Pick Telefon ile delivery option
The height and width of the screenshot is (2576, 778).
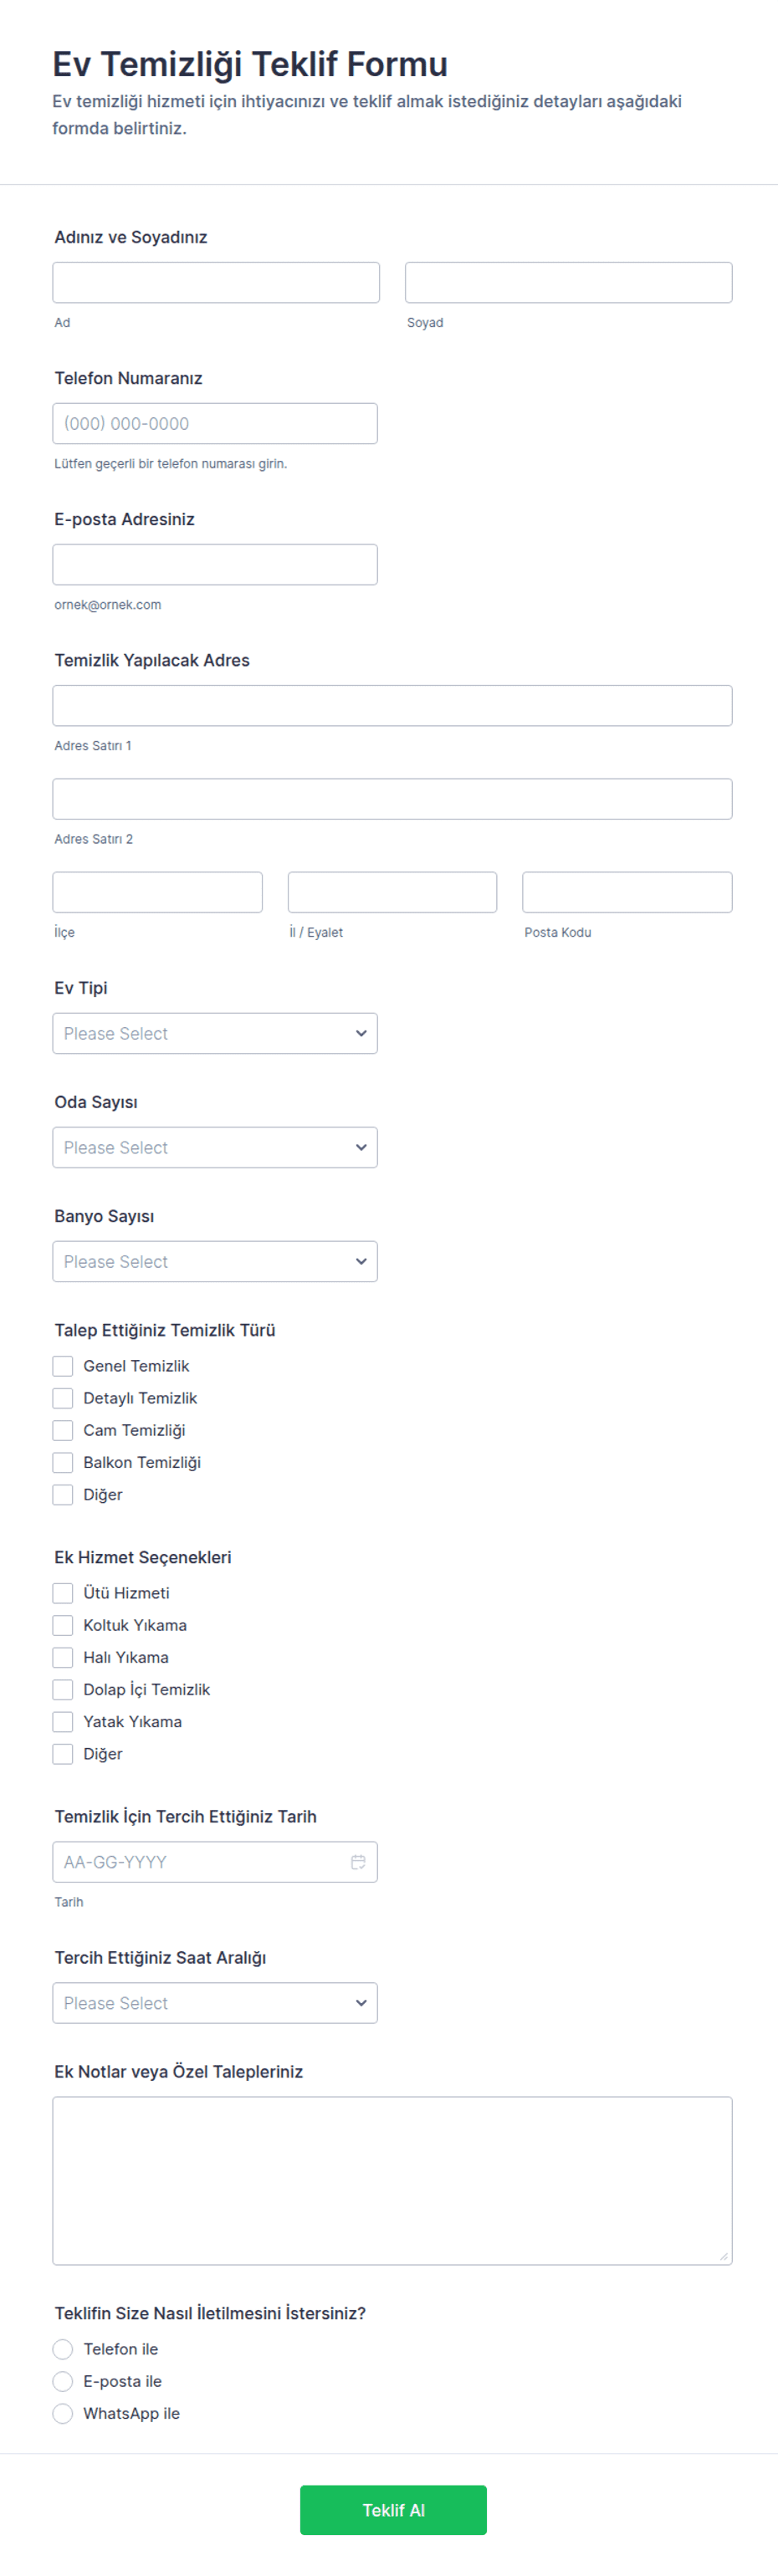click(x=63, y=2349)
